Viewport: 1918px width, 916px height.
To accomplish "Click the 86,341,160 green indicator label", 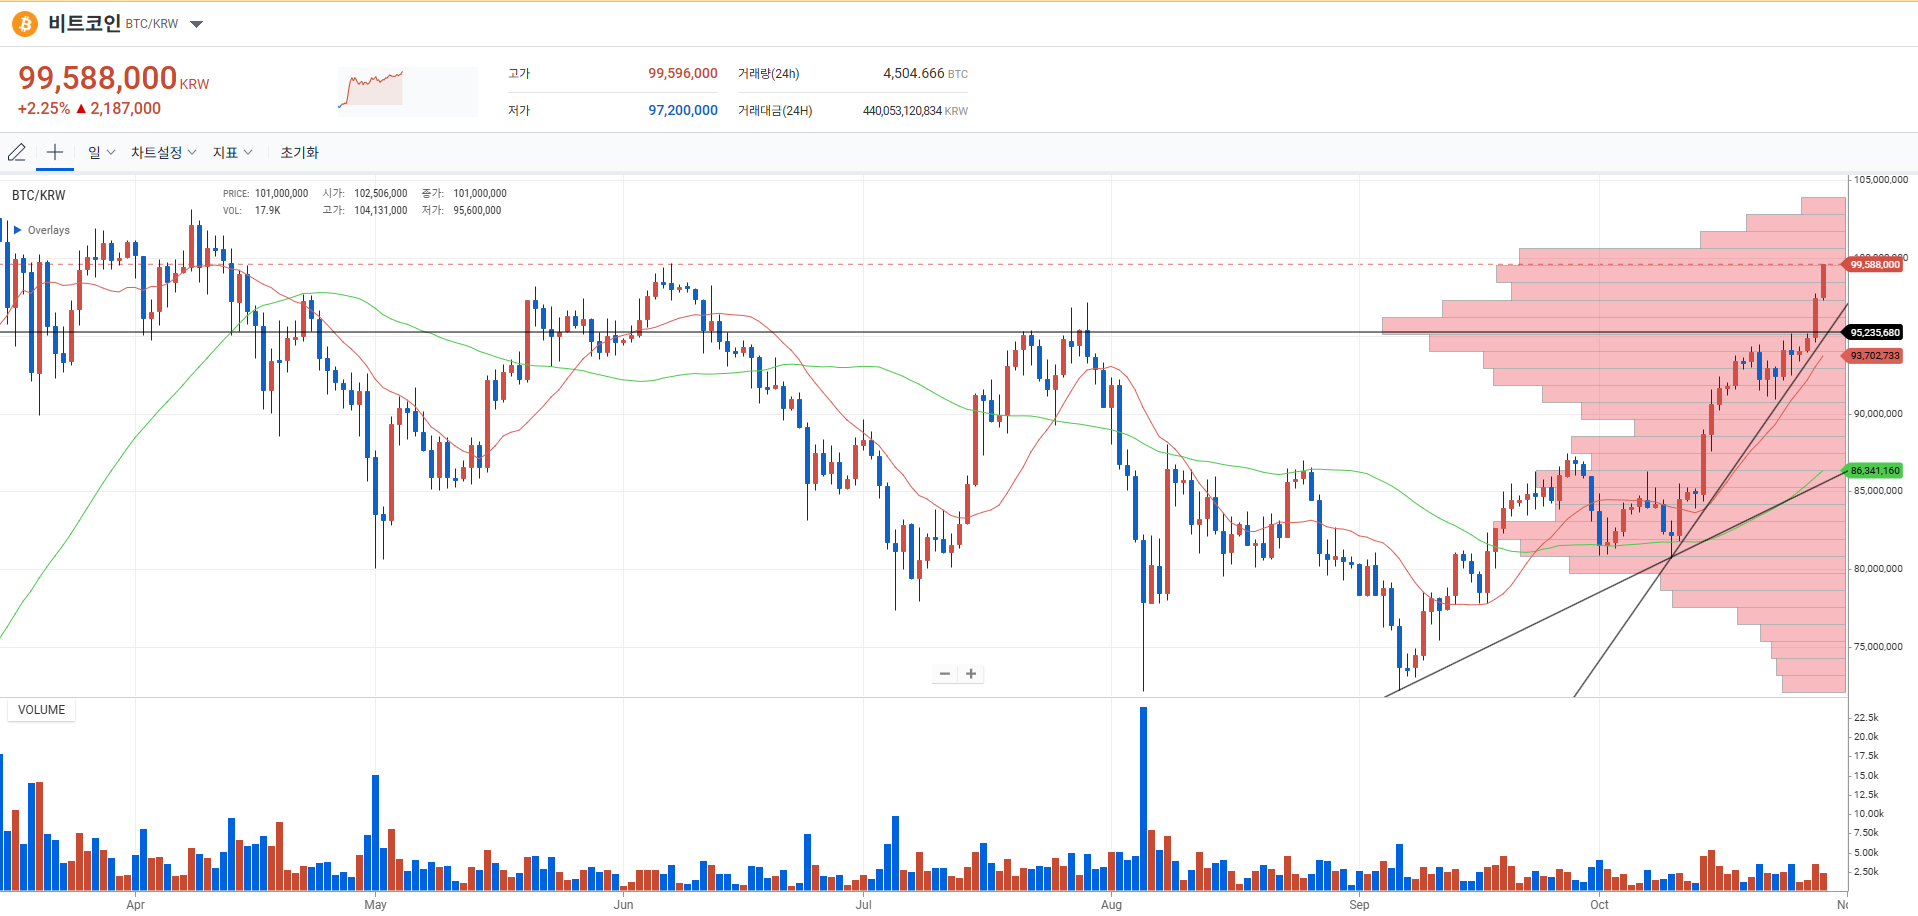I will [1873, 471].
